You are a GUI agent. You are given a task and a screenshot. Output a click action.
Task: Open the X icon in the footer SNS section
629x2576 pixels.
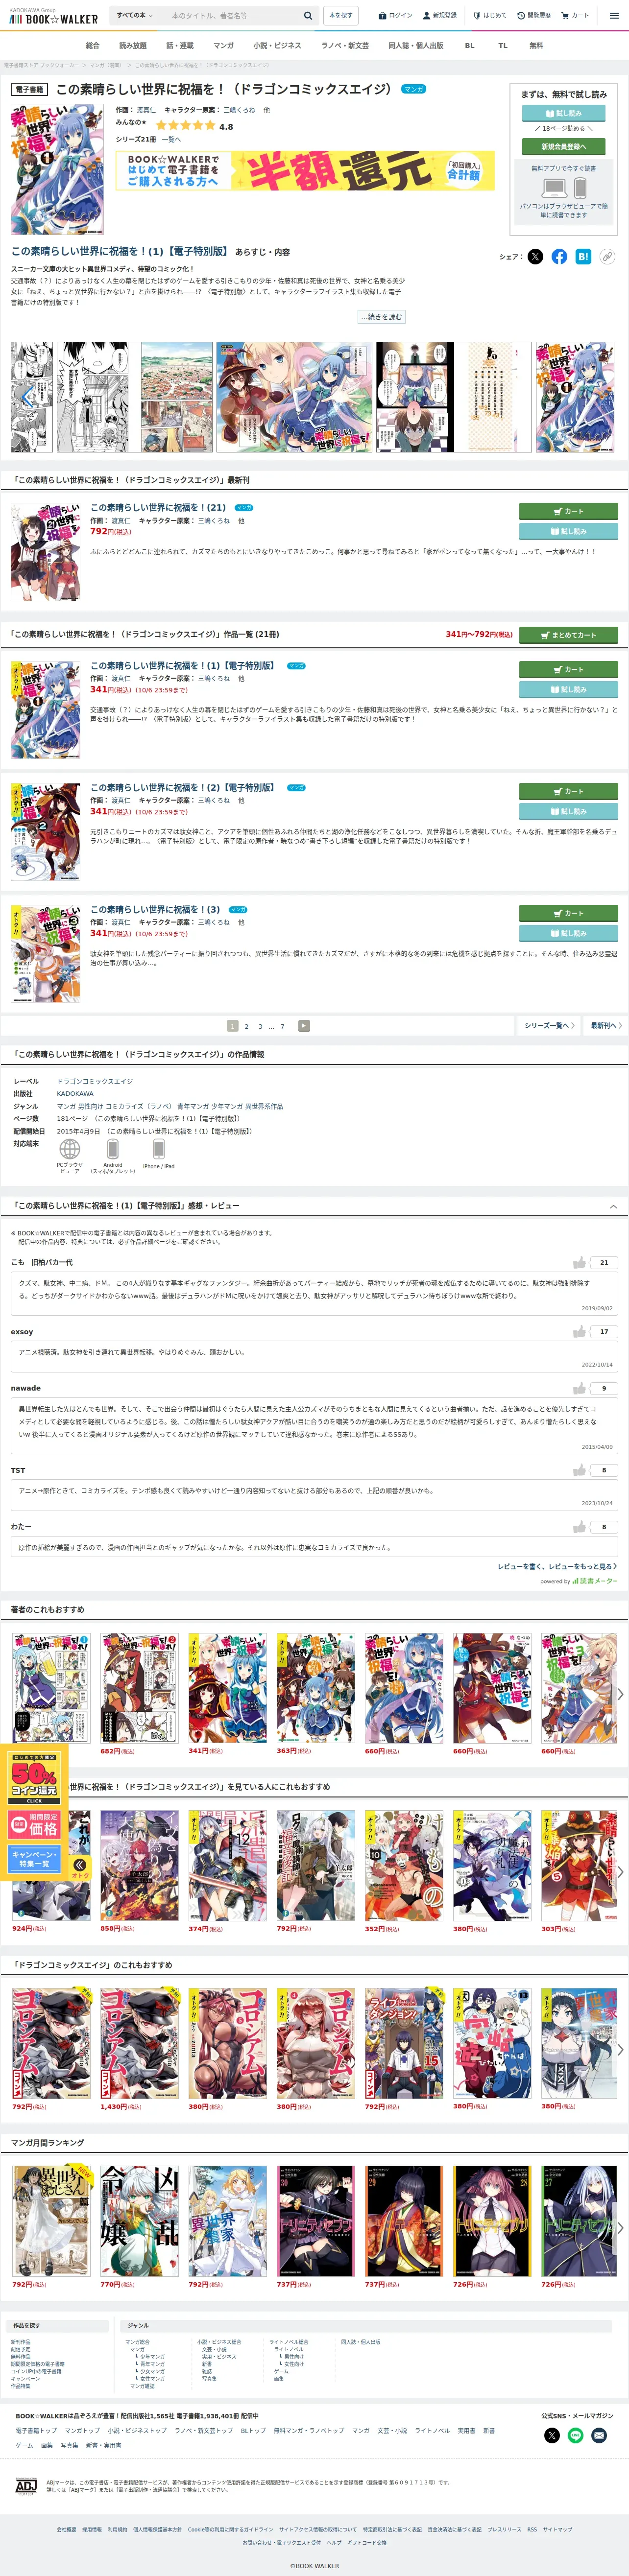[x=551, y=2435]
